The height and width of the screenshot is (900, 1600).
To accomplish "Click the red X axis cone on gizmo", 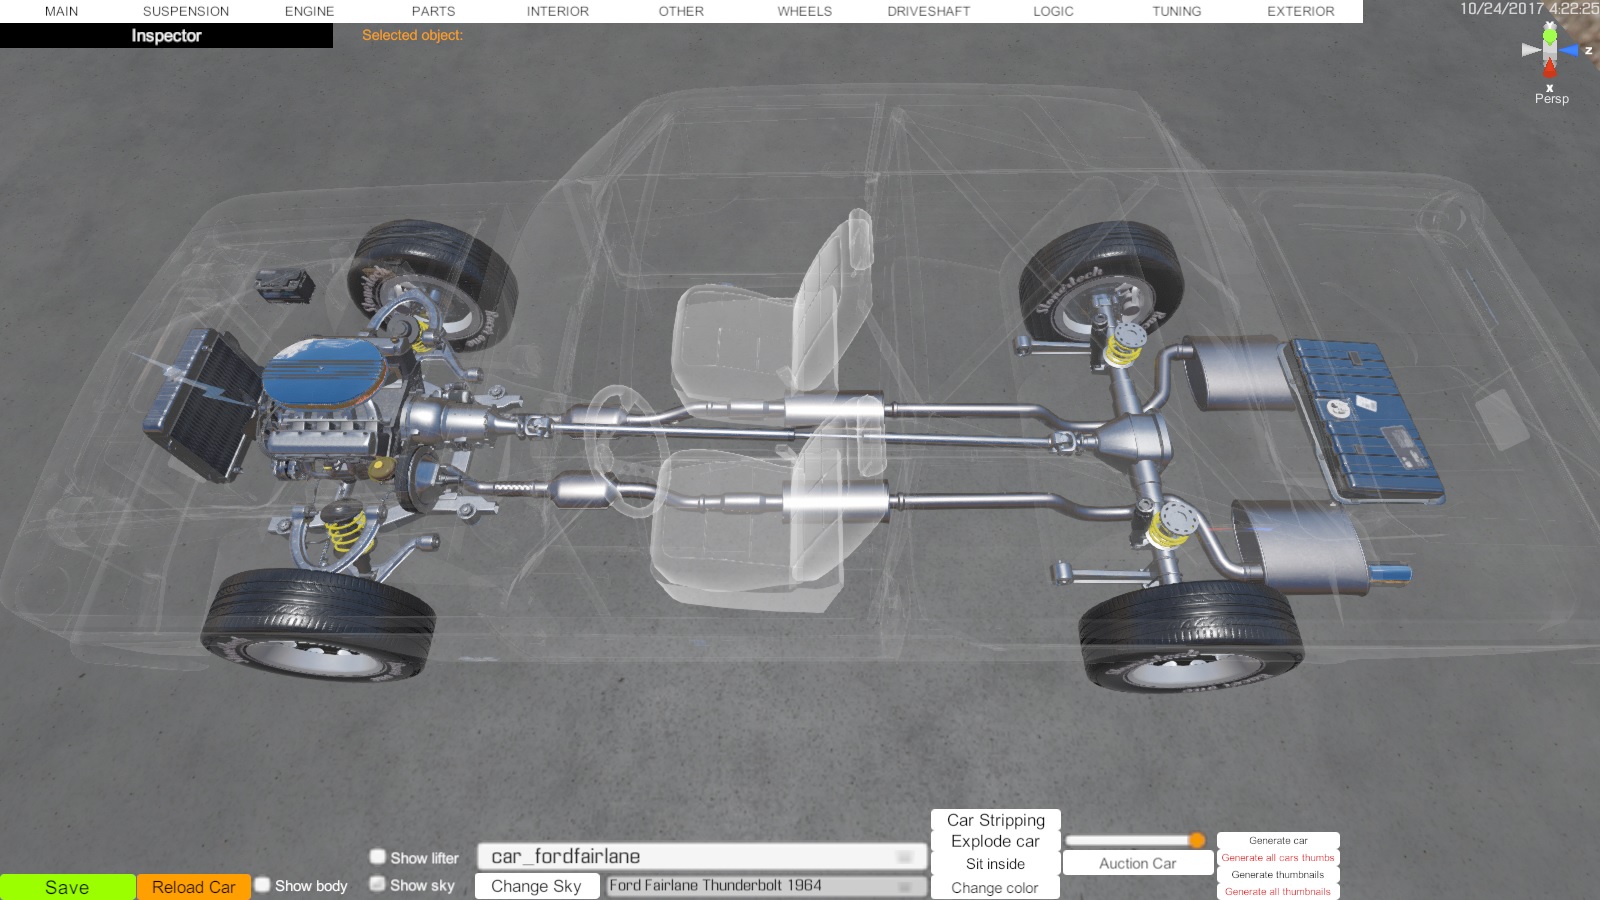I will (x=1549, y=69).
